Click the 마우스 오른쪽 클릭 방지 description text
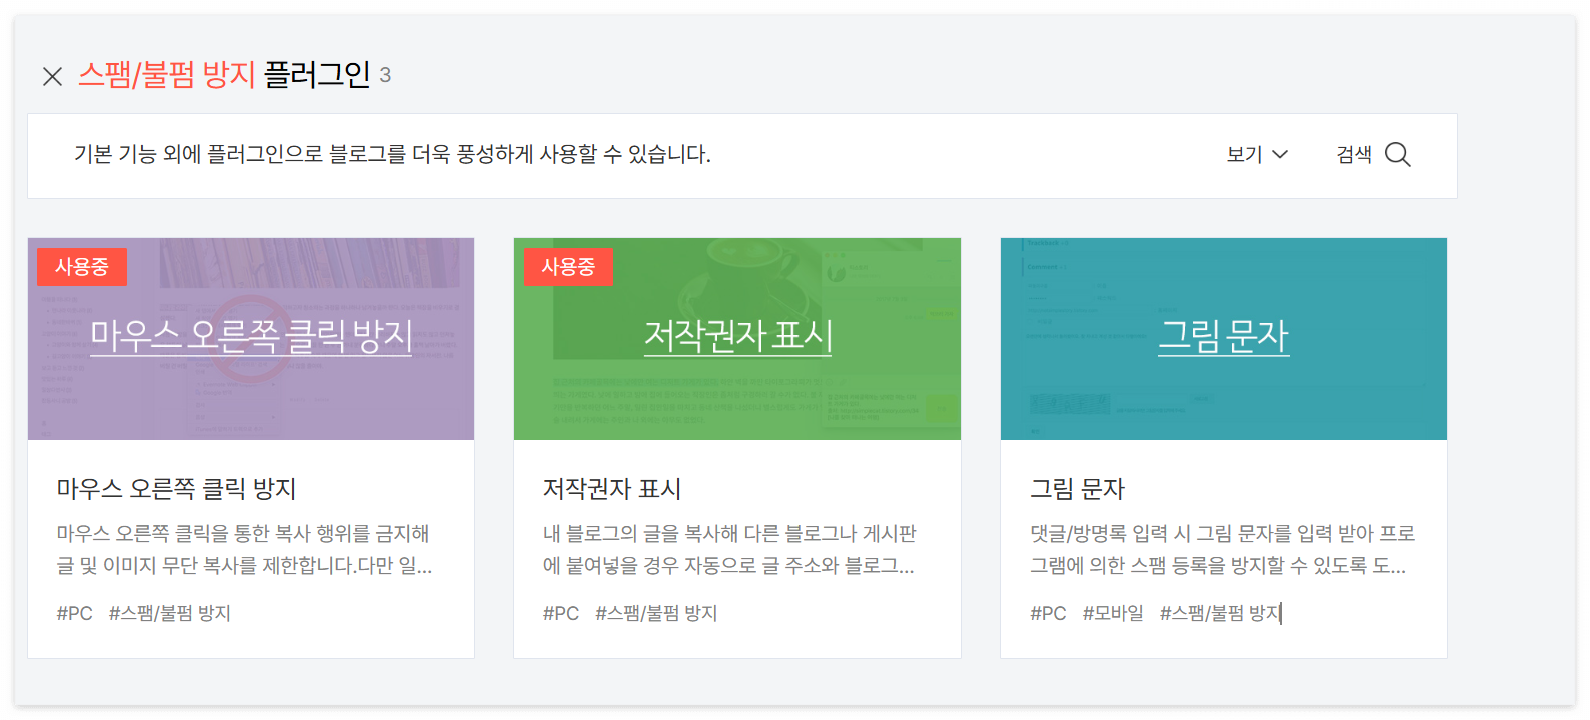 point(244,550)
